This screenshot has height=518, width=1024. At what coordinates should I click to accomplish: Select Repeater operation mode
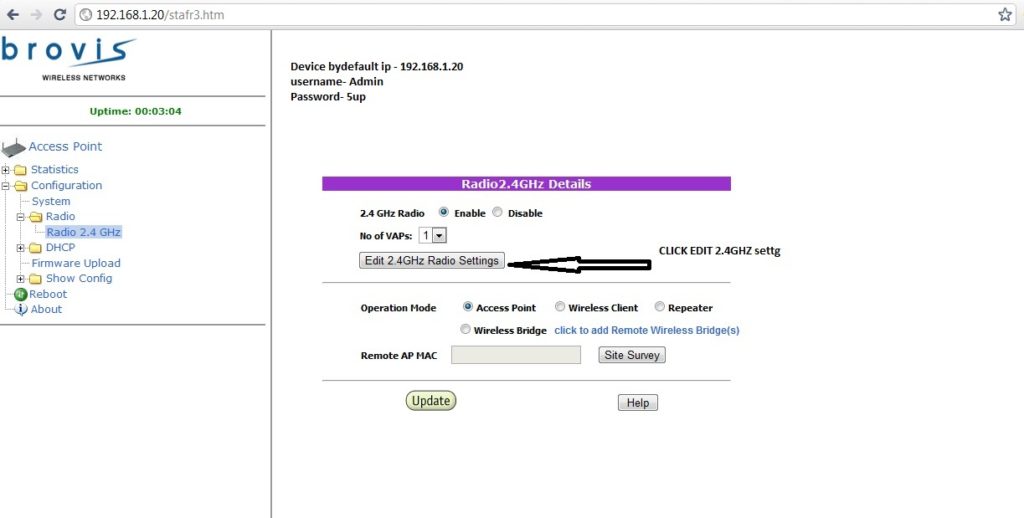click(660, 308)
